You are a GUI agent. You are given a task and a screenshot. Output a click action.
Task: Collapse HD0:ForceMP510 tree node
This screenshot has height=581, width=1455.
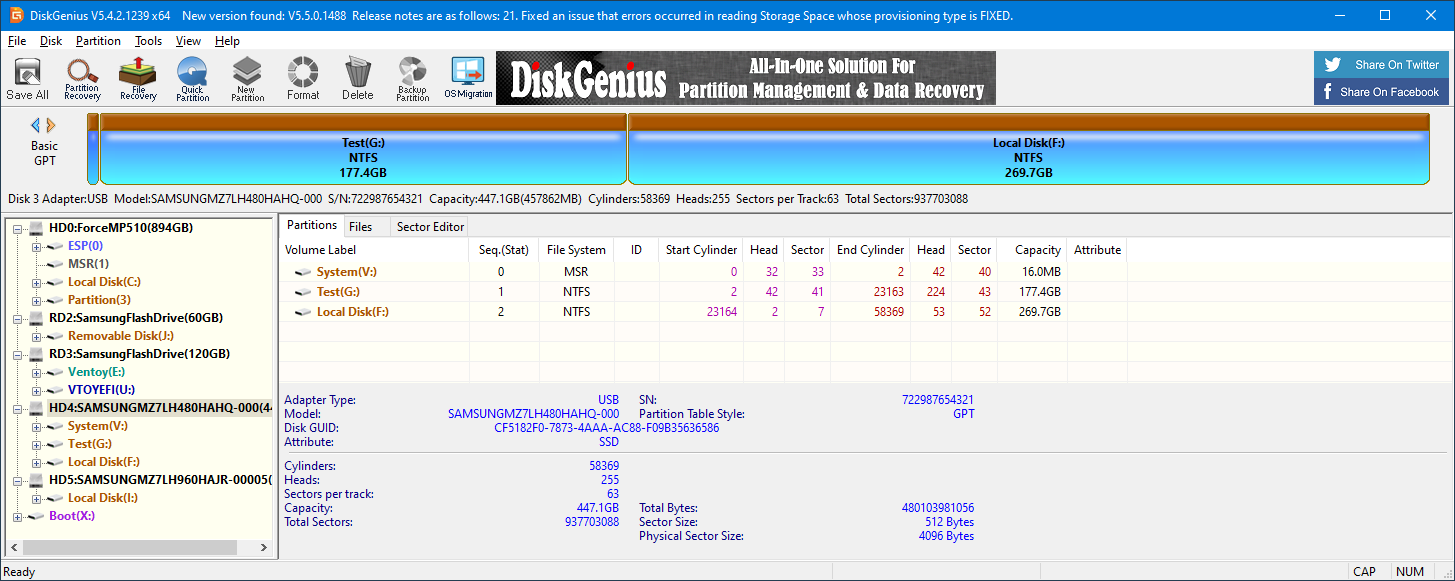pos(18,228)
